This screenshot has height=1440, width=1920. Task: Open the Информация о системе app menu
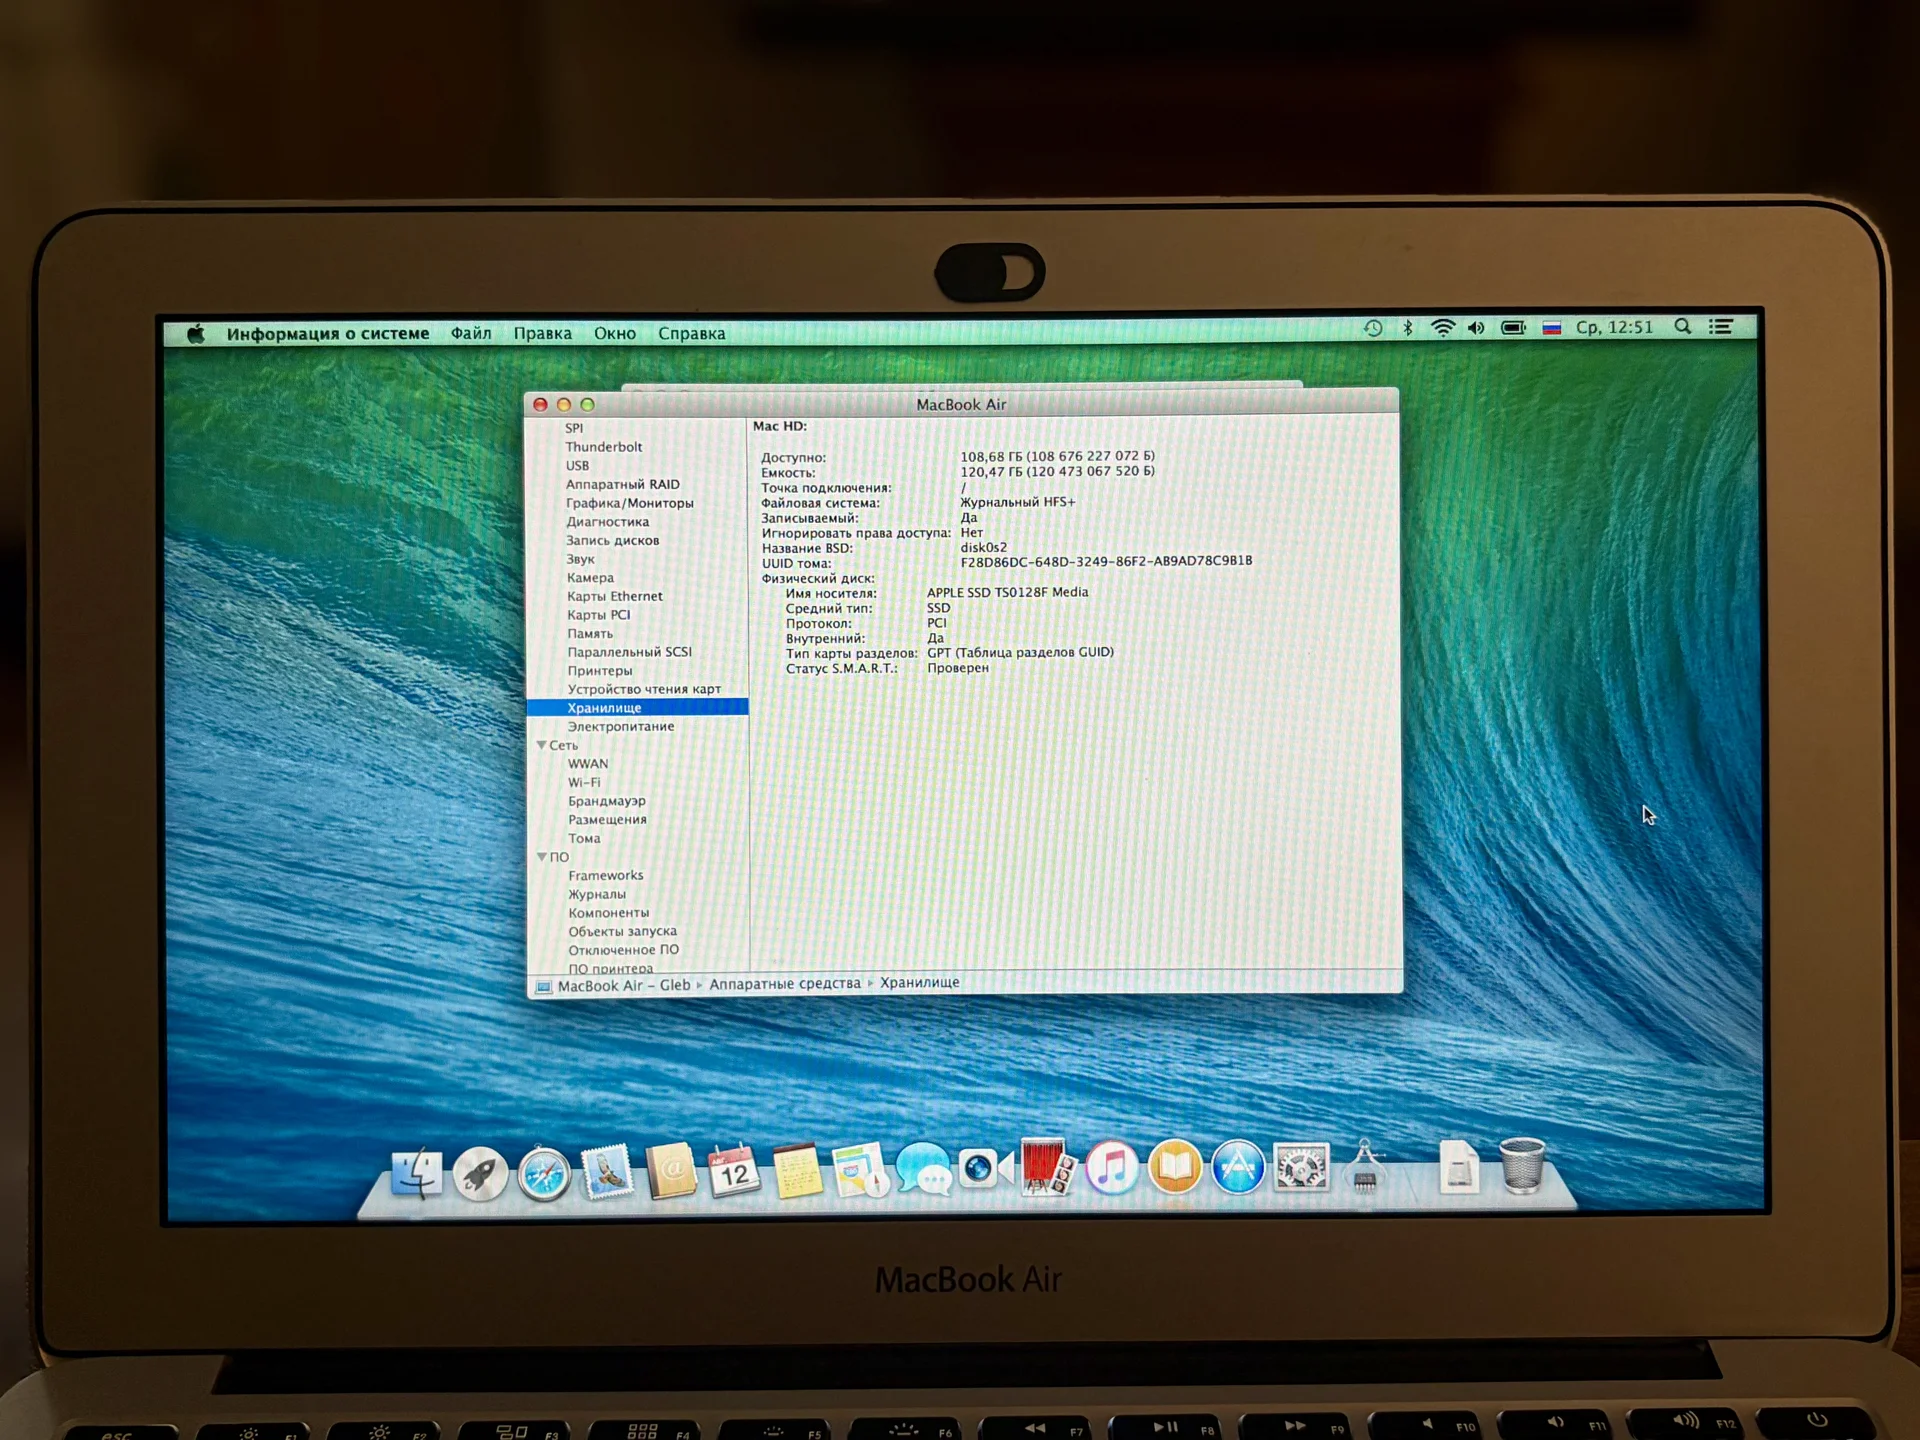coord(328,334)
